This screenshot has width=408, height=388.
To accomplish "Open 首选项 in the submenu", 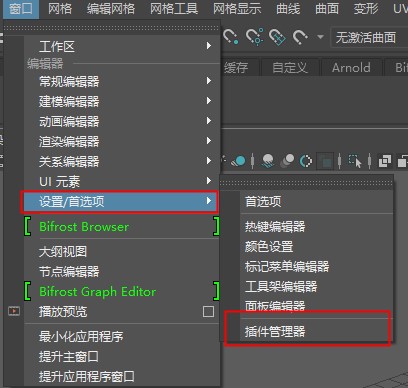I will [x=317, y=201].
